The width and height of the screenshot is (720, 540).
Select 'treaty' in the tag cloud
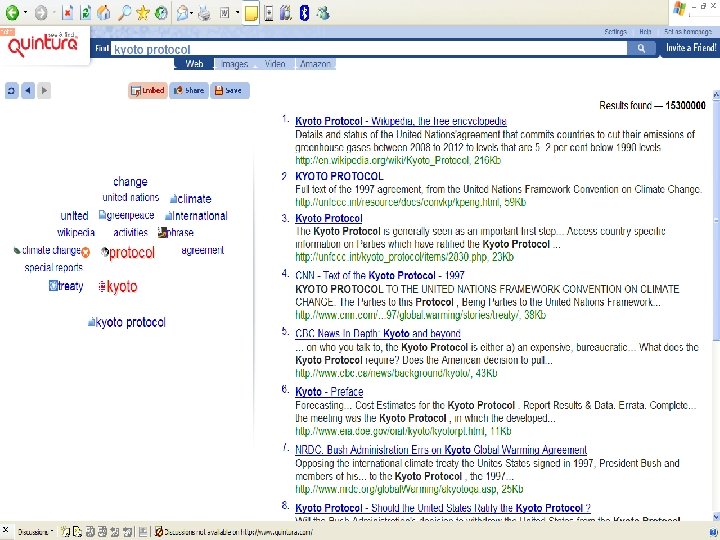pyautogui.click(x=71, y=286)
